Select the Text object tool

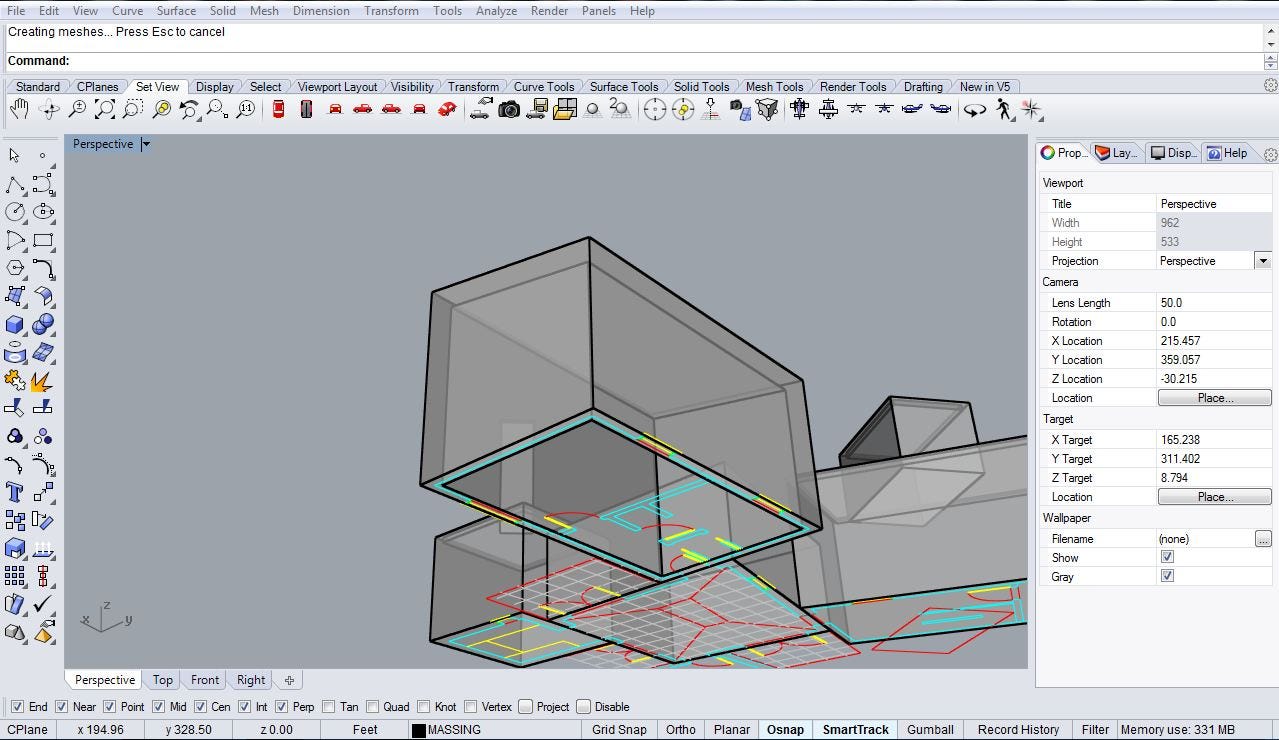click(x=13, y=492)
